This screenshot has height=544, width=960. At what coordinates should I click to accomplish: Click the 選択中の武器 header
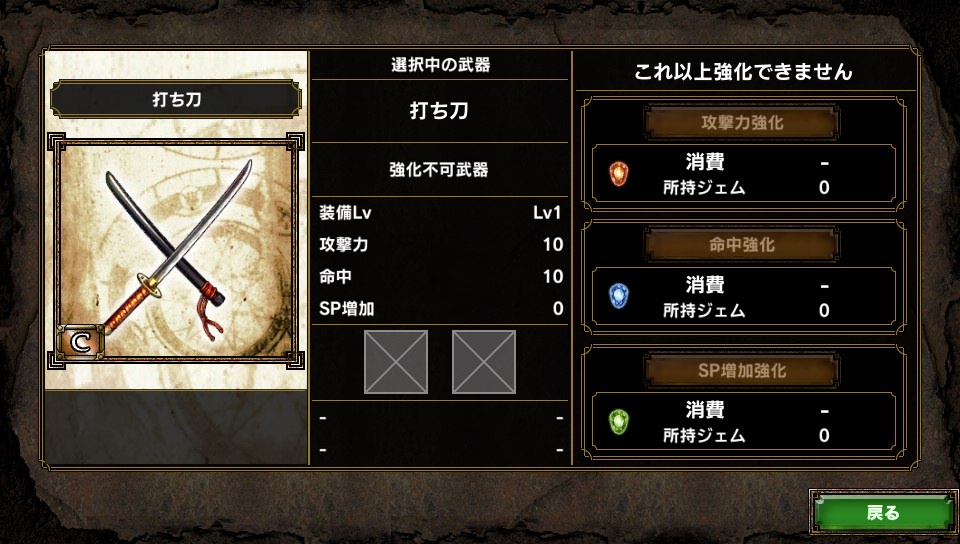tap(440, 65)
